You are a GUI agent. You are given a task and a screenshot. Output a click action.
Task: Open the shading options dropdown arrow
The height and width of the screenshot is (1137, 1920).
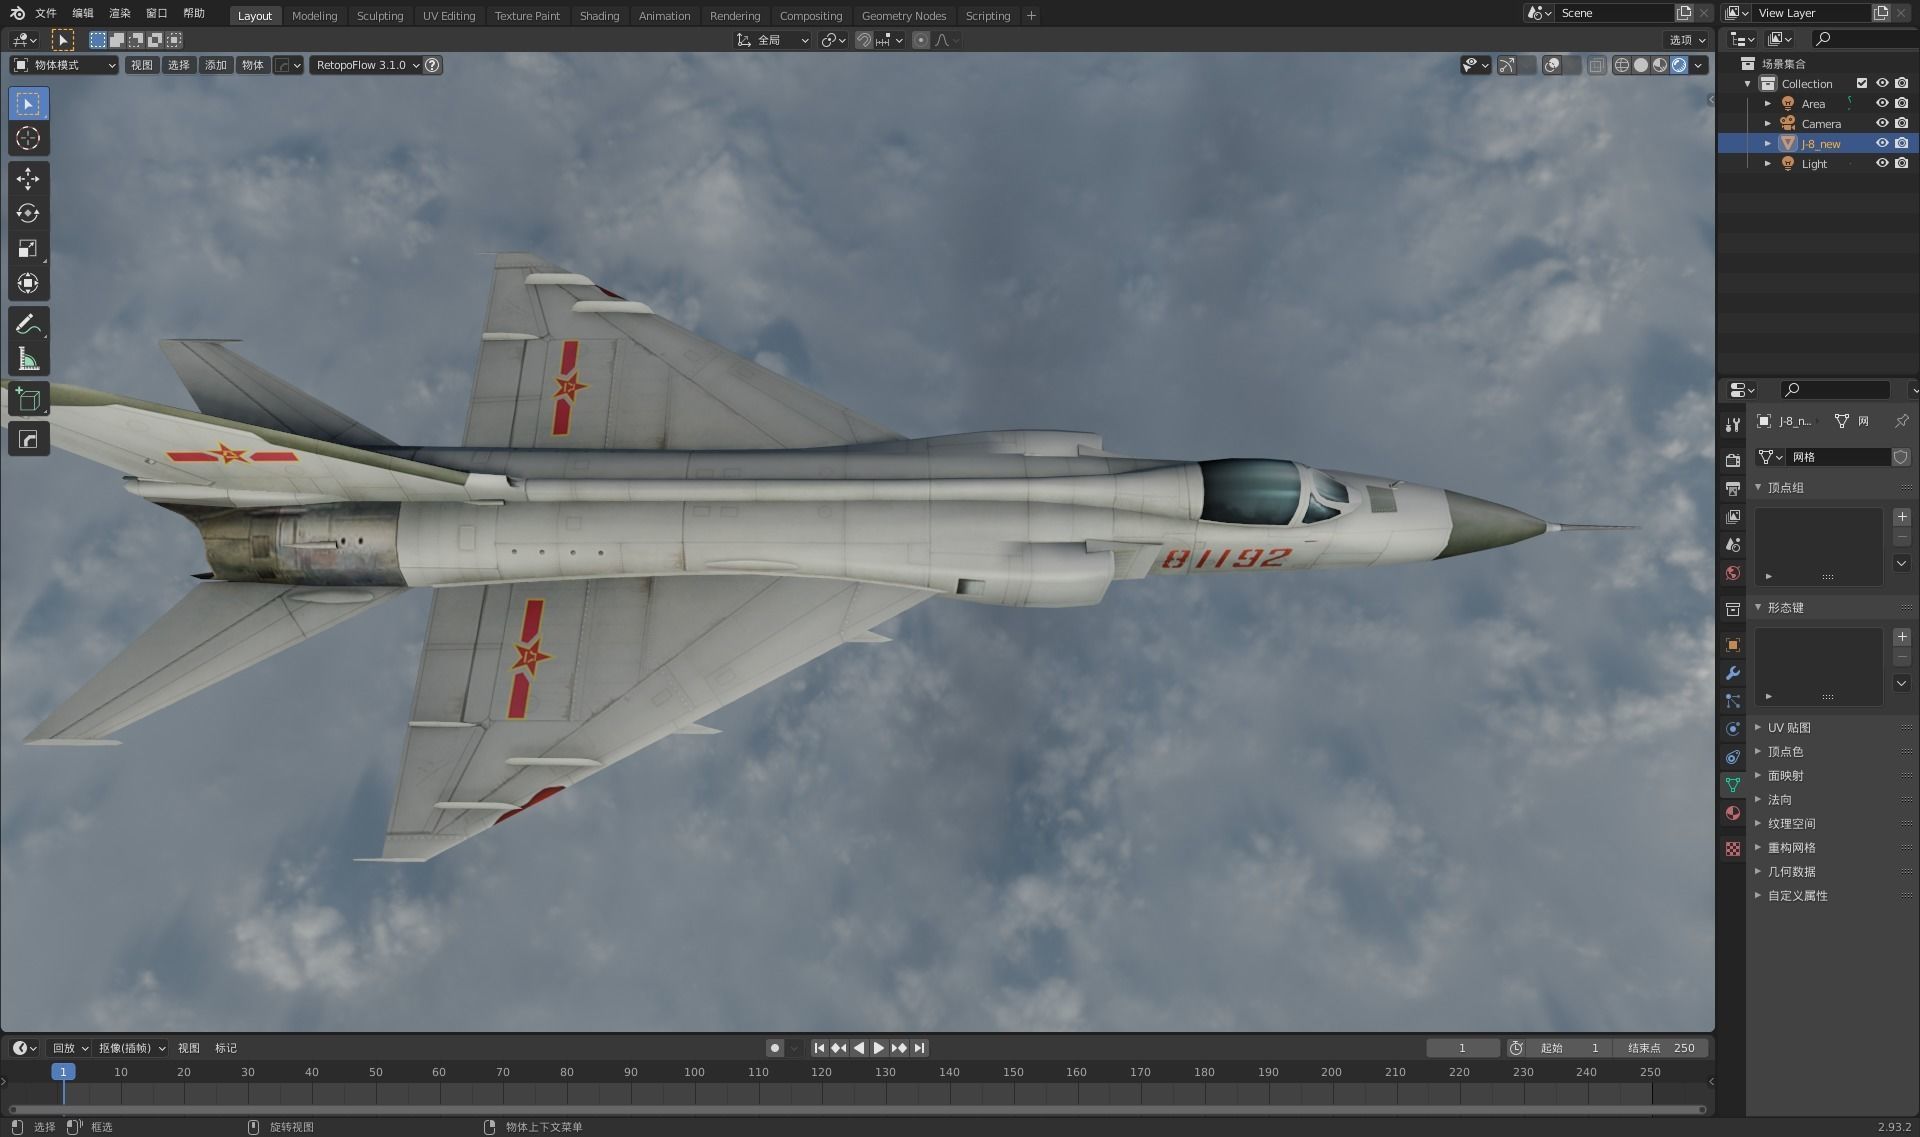1699,65
